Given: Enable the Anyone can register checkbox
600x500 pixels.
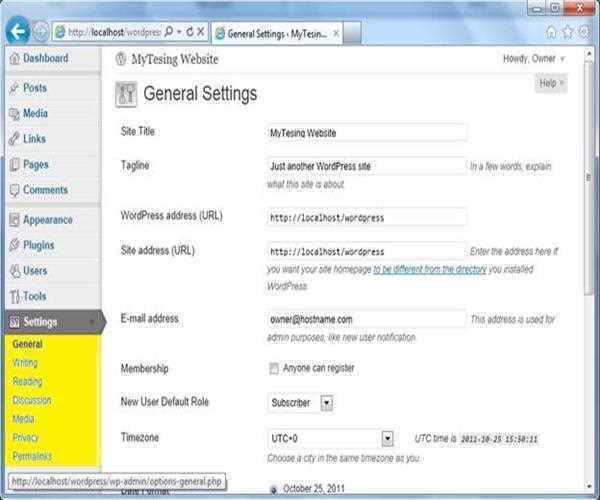Looking at the screenshot, I should pos(274,368).
